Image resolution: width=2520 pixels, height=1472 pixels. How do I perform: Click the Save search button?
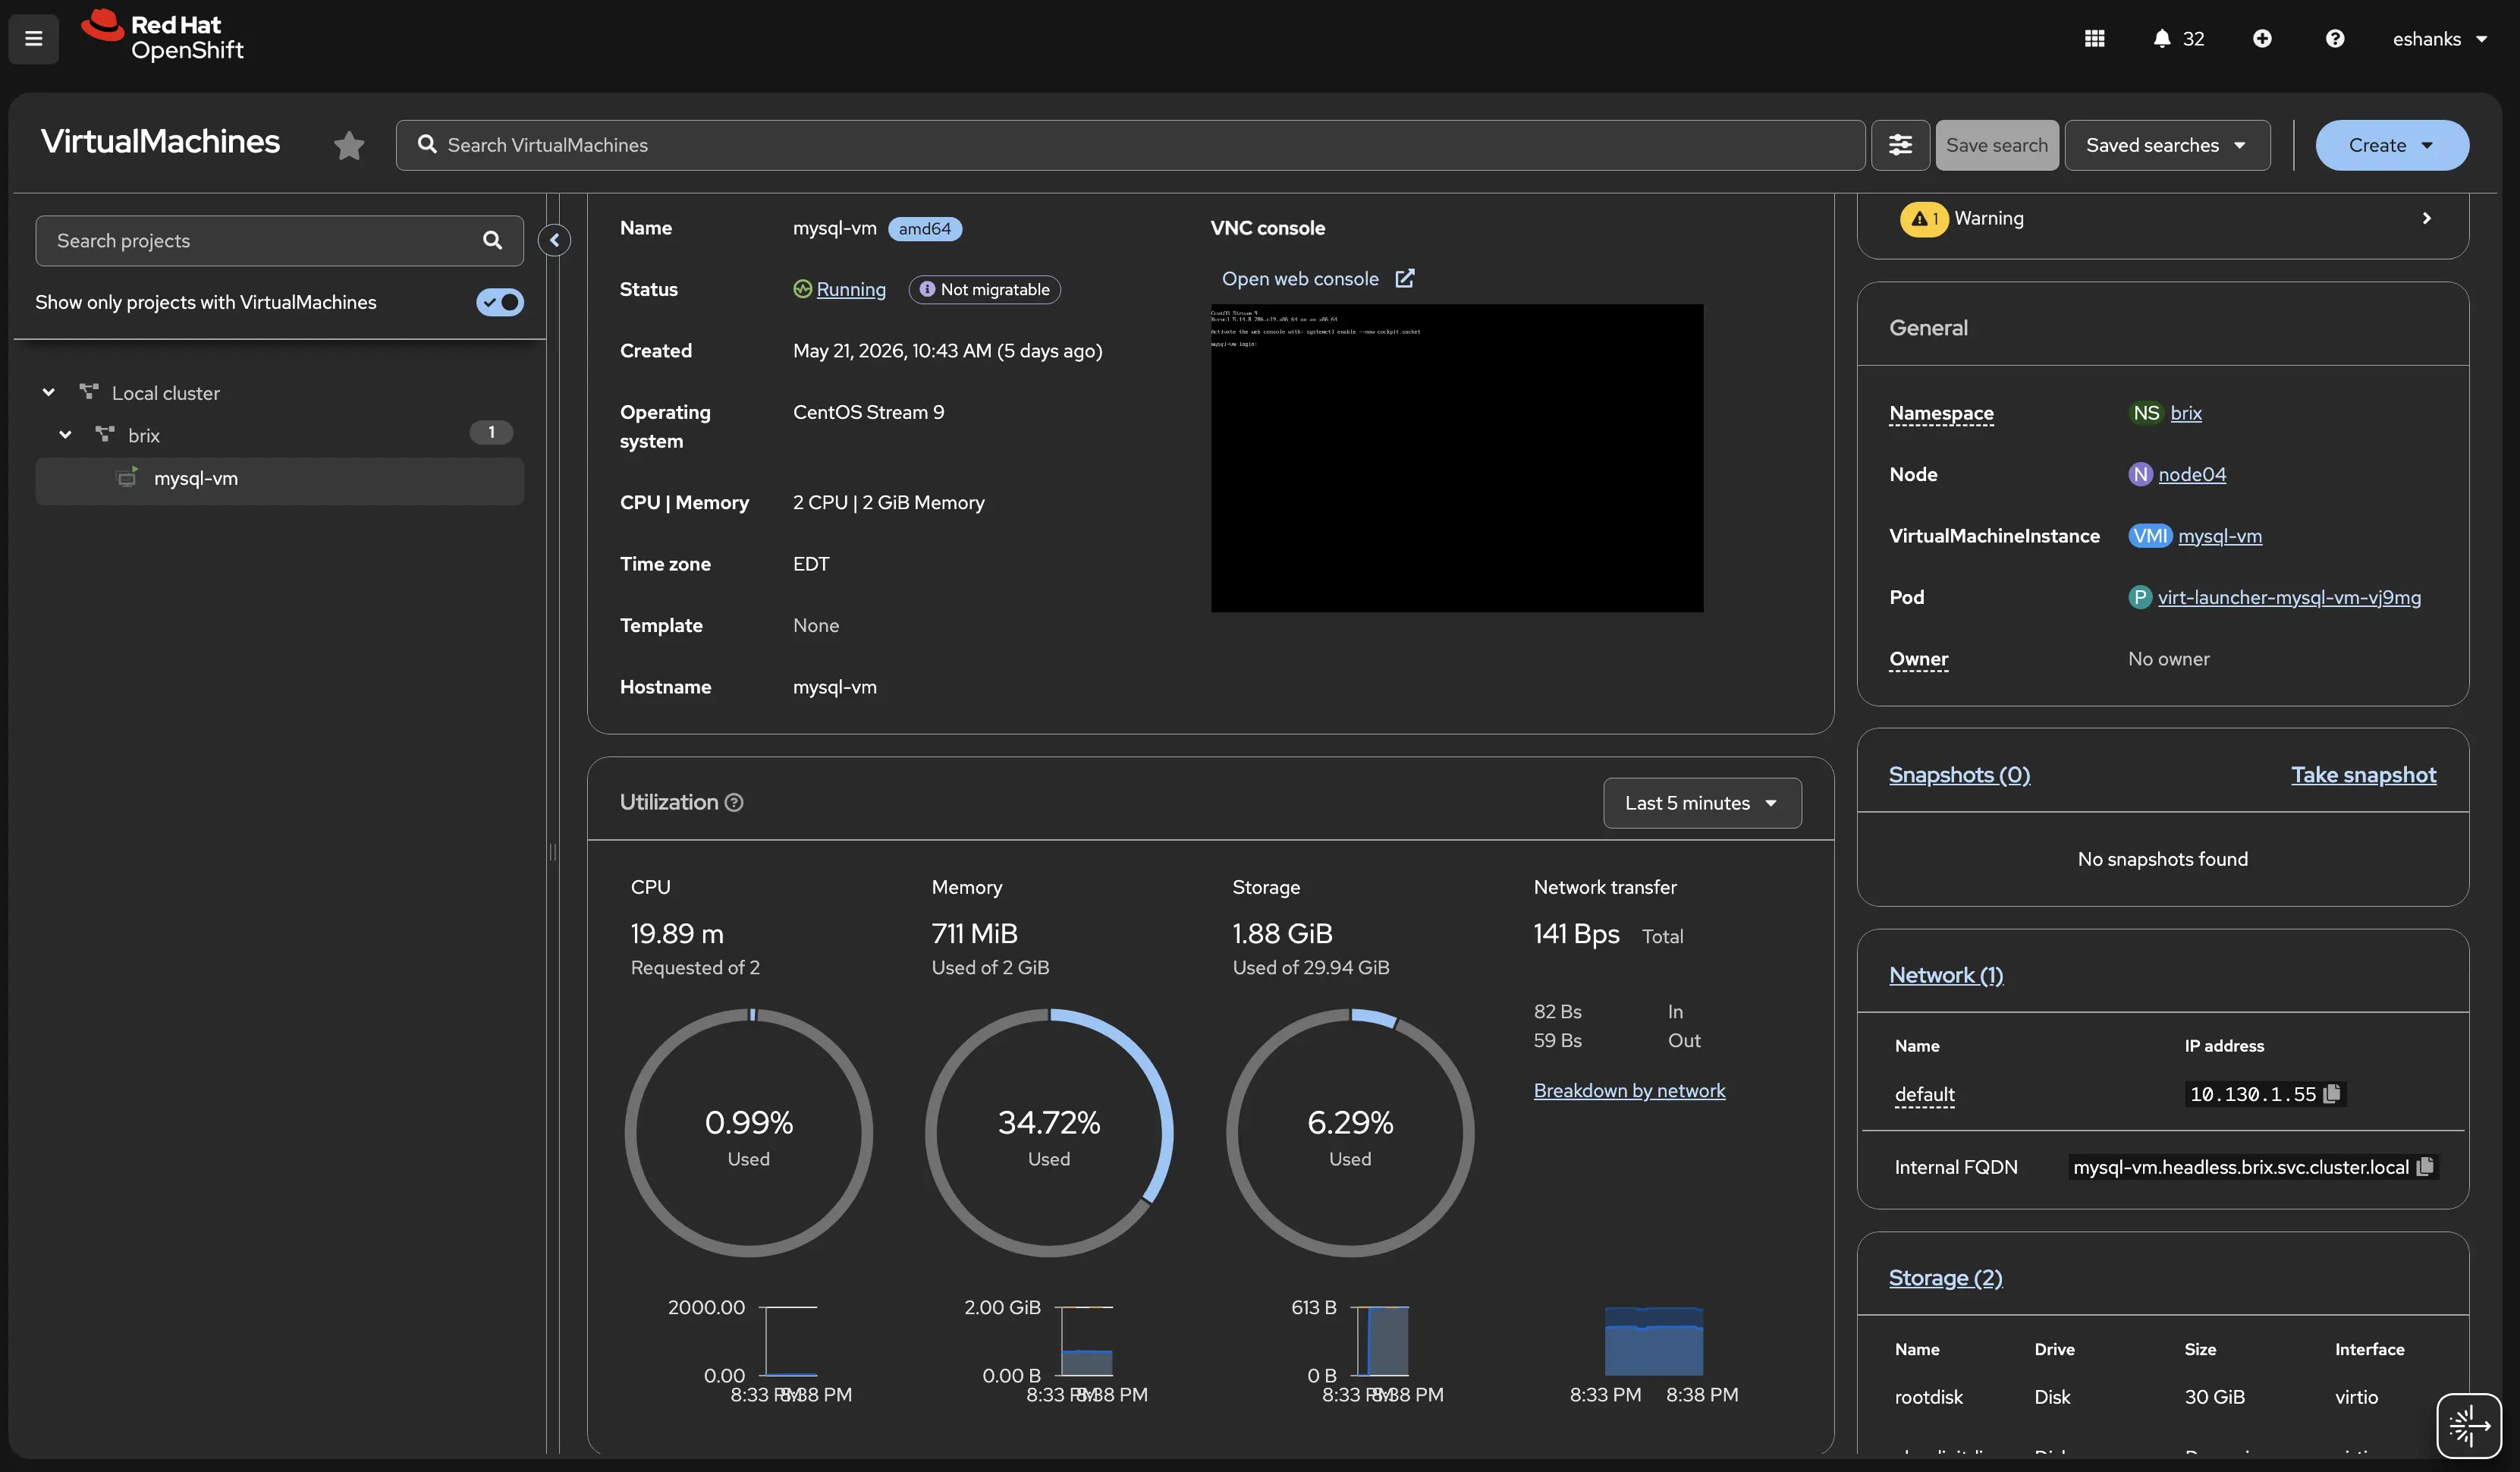tap(1996, 145)
